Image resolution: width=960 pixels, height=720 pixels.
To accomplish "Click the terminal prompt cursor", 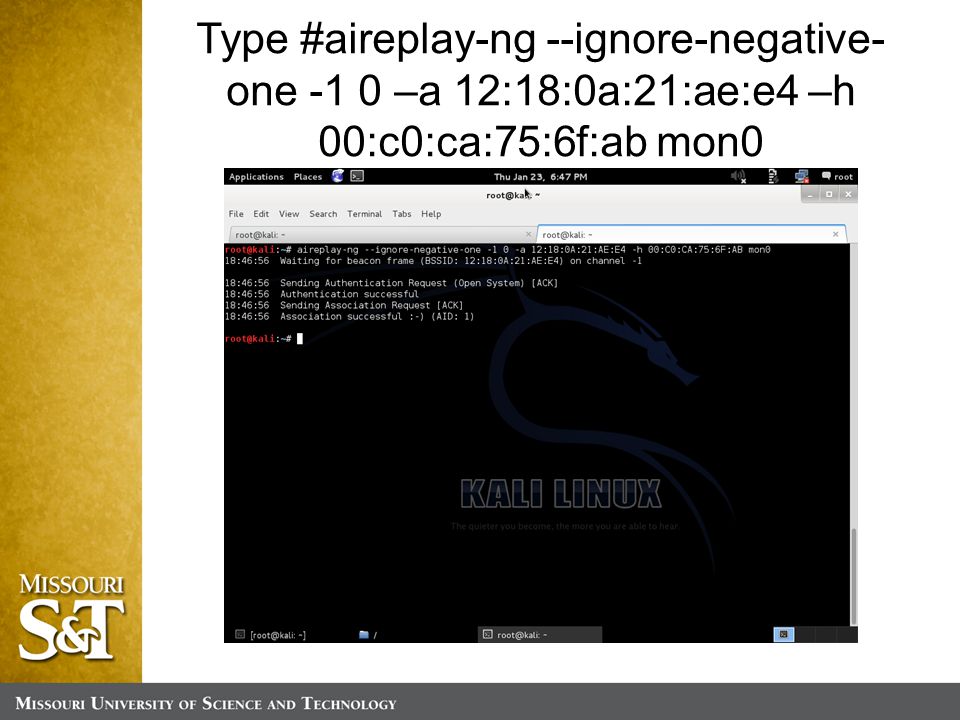I will [300, 339].
